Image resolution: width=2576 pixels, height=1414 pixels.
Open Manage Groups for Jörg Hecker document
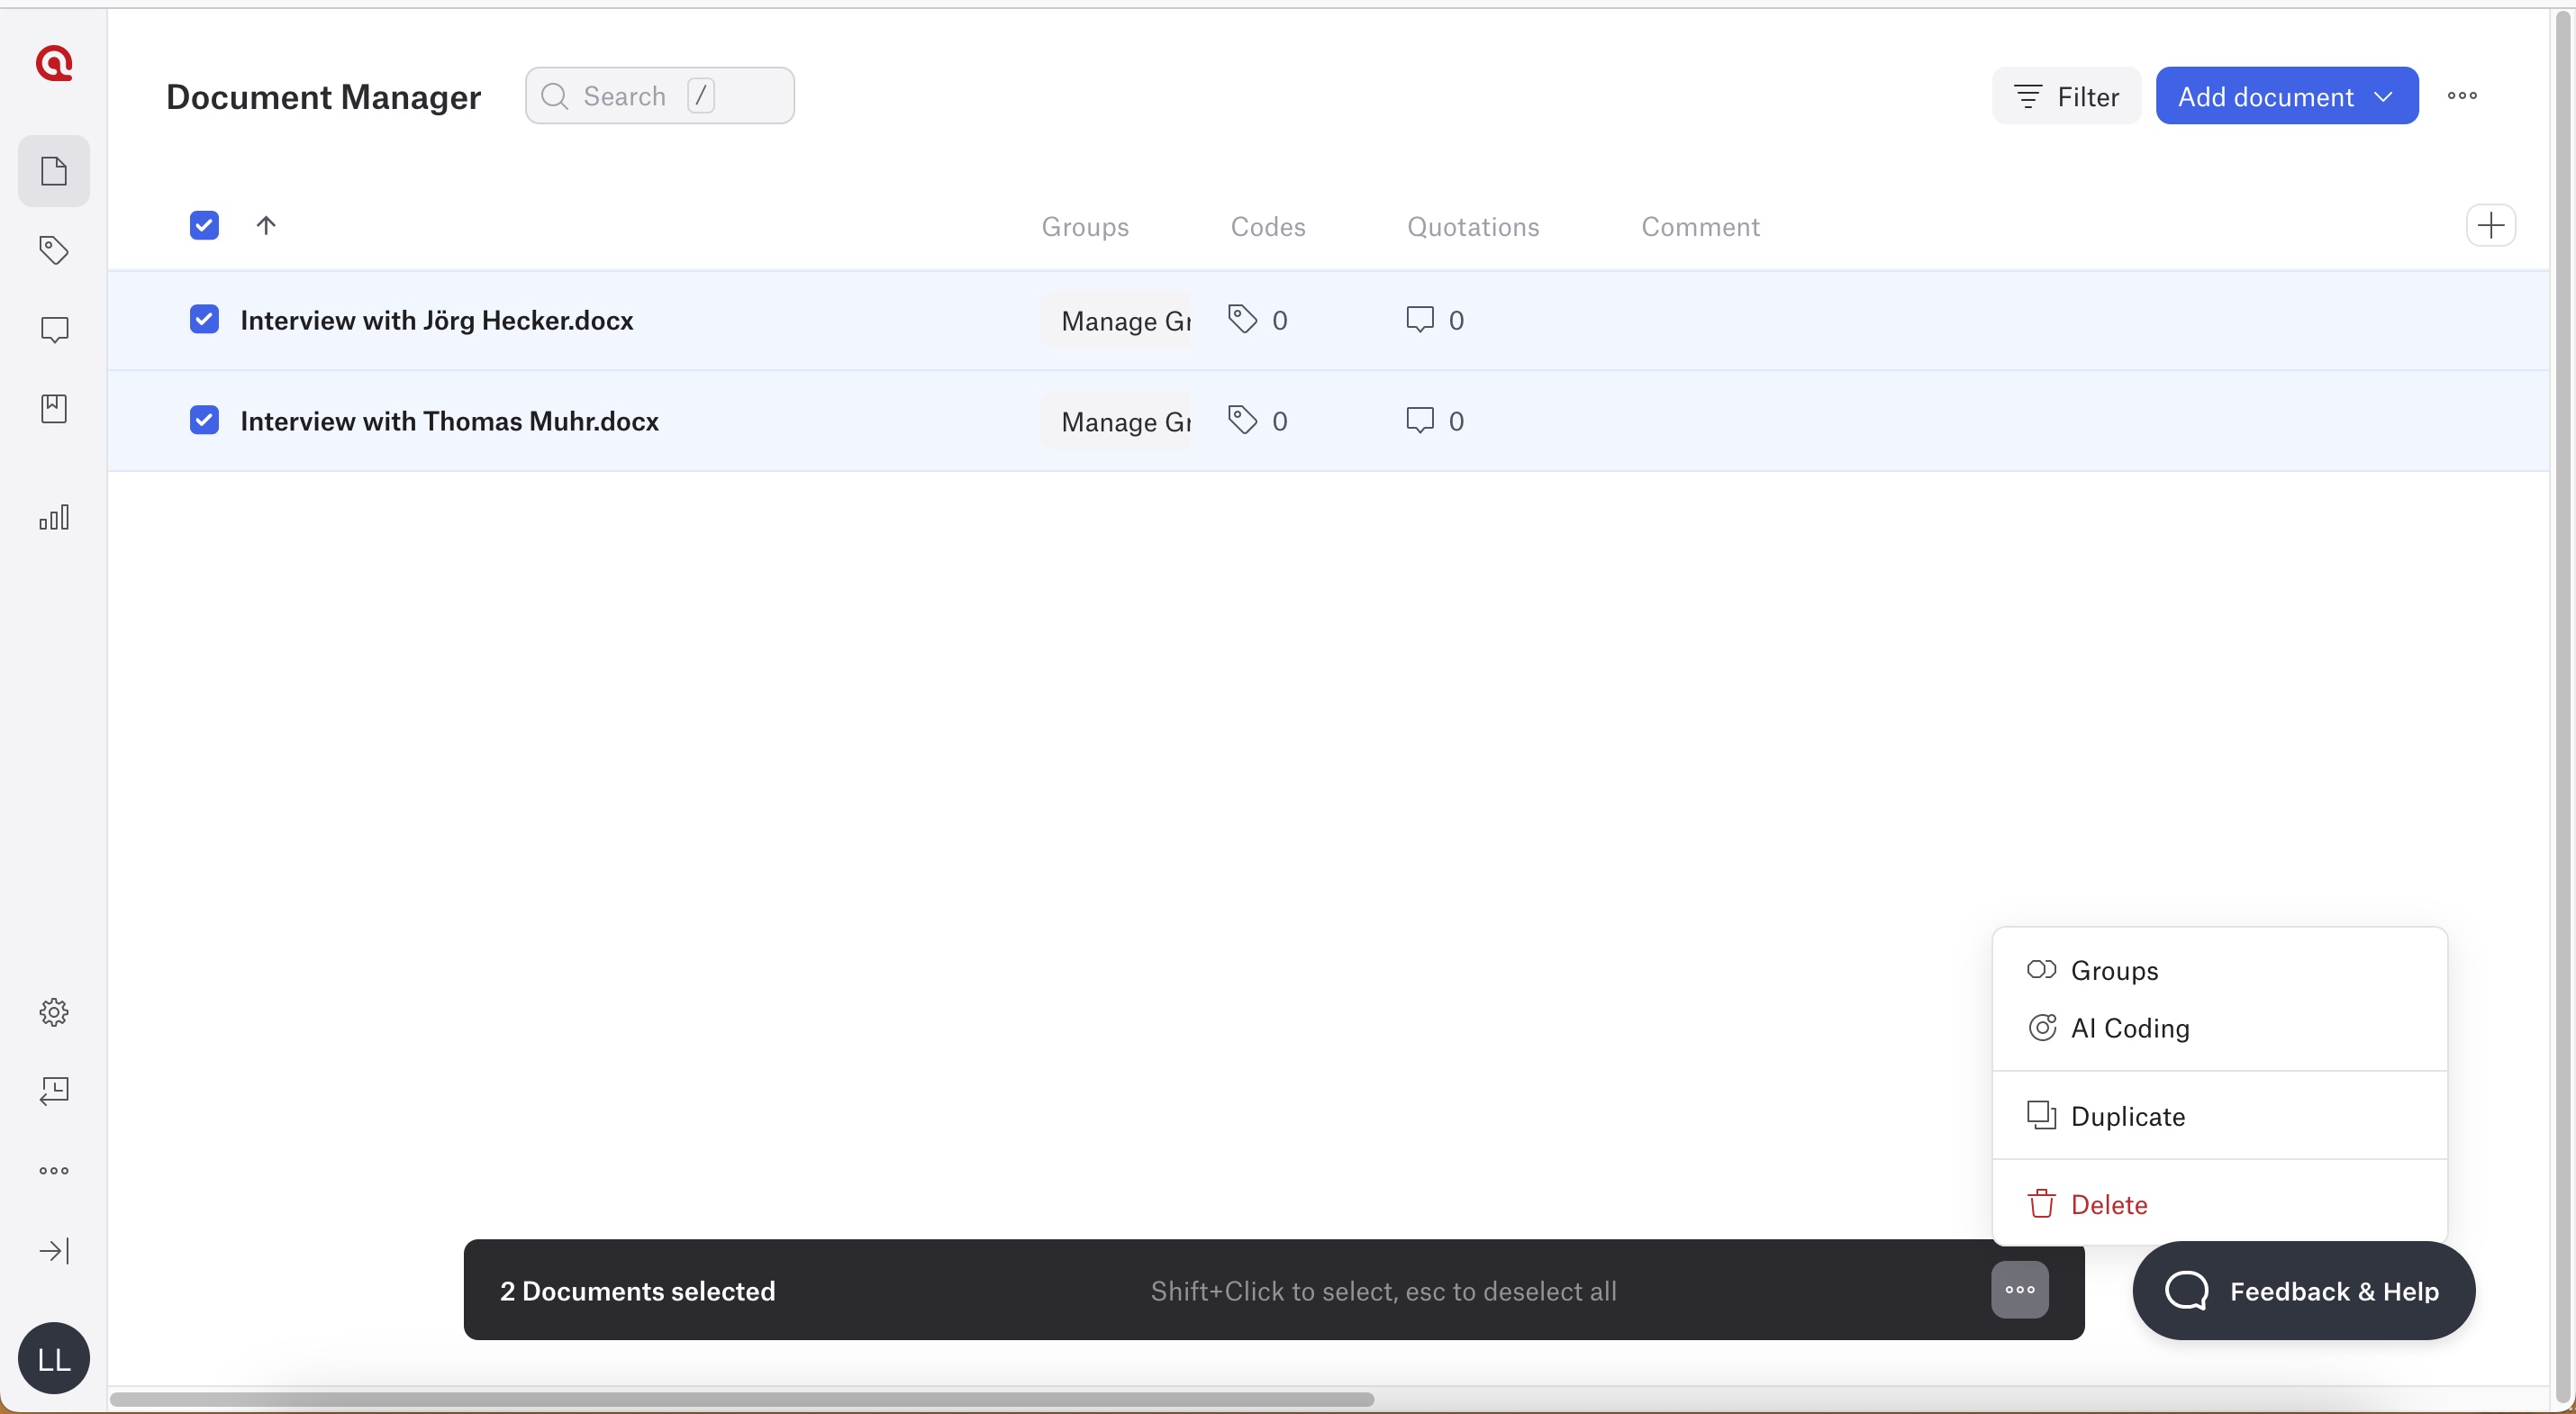pos(1116,321)
